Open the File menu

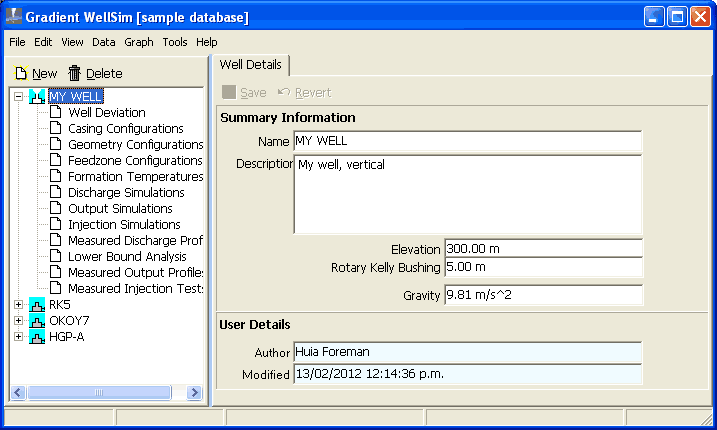[x=17, y=42]
